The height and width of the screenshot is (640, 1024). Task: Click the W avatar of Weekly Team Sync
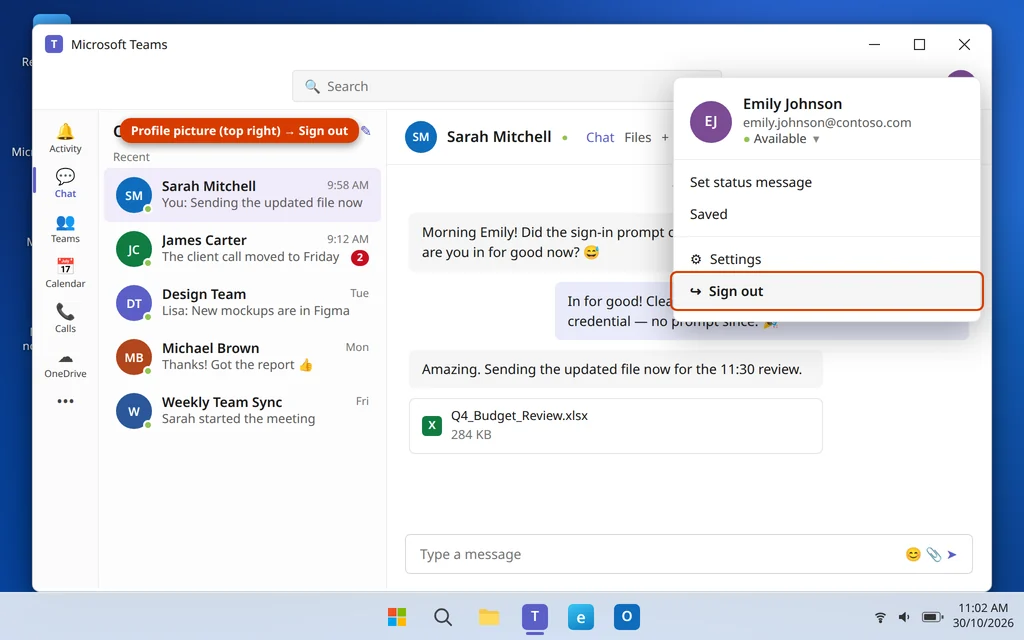(134, 411)
